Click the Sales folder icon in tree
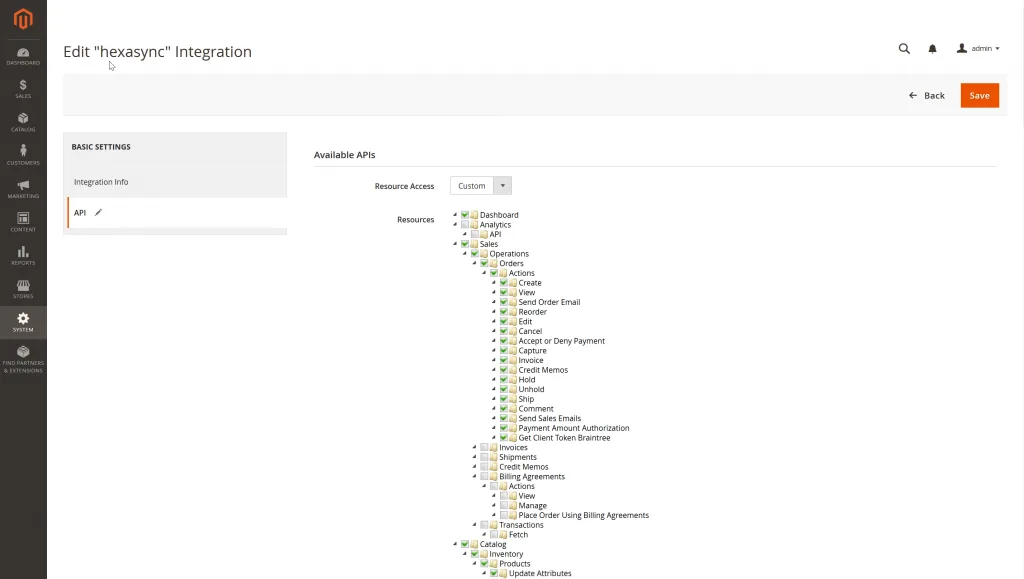This screenshot has width=1024, height=579. coord(475,244)
